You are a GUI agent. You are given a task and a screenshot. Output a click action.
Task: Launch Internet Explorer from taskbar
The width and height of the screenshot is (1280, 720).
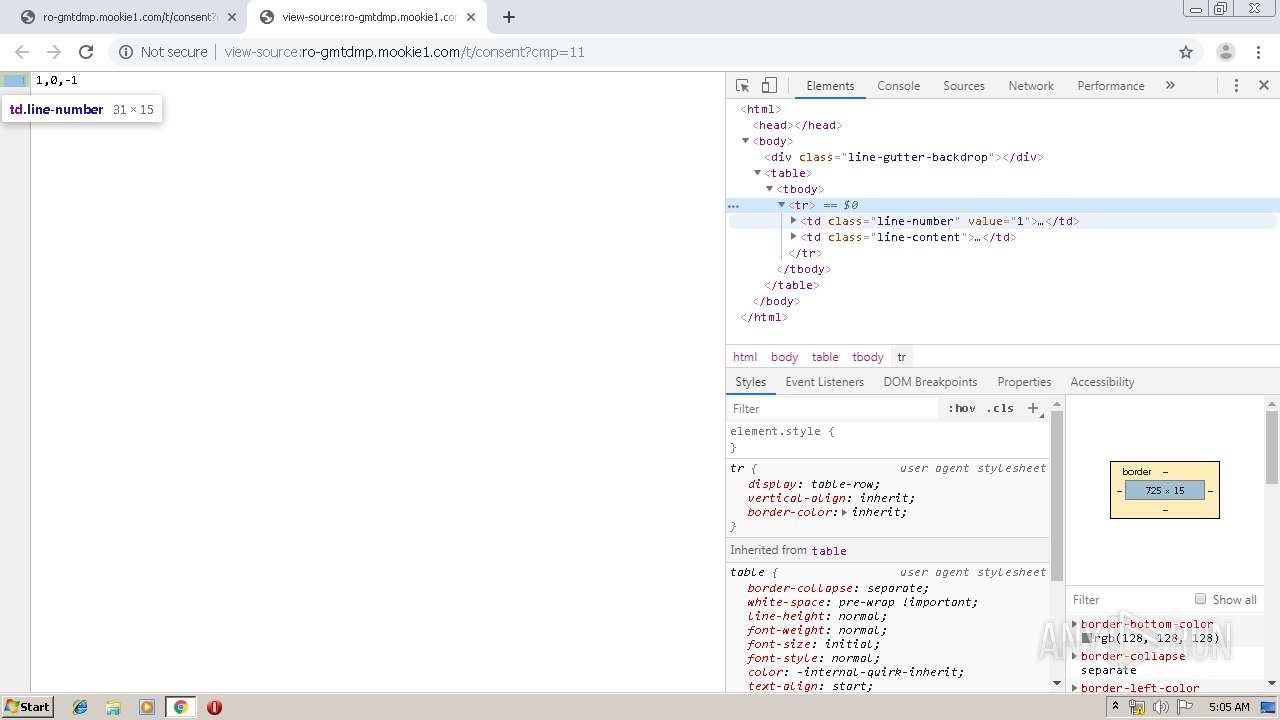point(80,707)
